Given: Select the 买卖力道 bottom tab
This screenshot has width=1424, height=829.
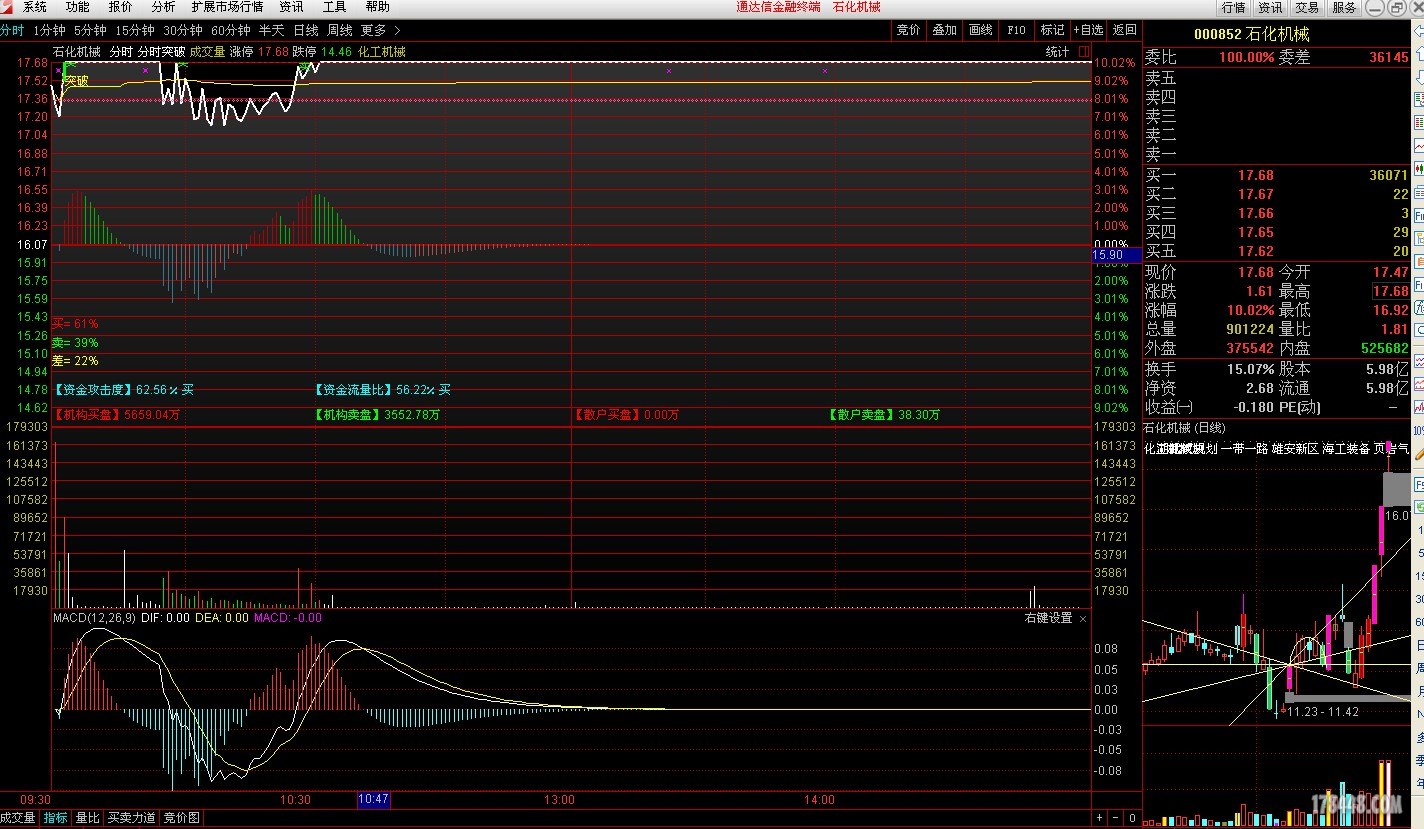Looking at the screenshot, I should pos(132,818).
